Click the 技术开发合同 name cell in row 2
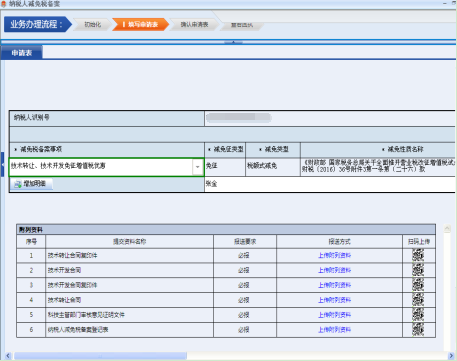This screenshot has width=457, height=361. tap(129, 270)
